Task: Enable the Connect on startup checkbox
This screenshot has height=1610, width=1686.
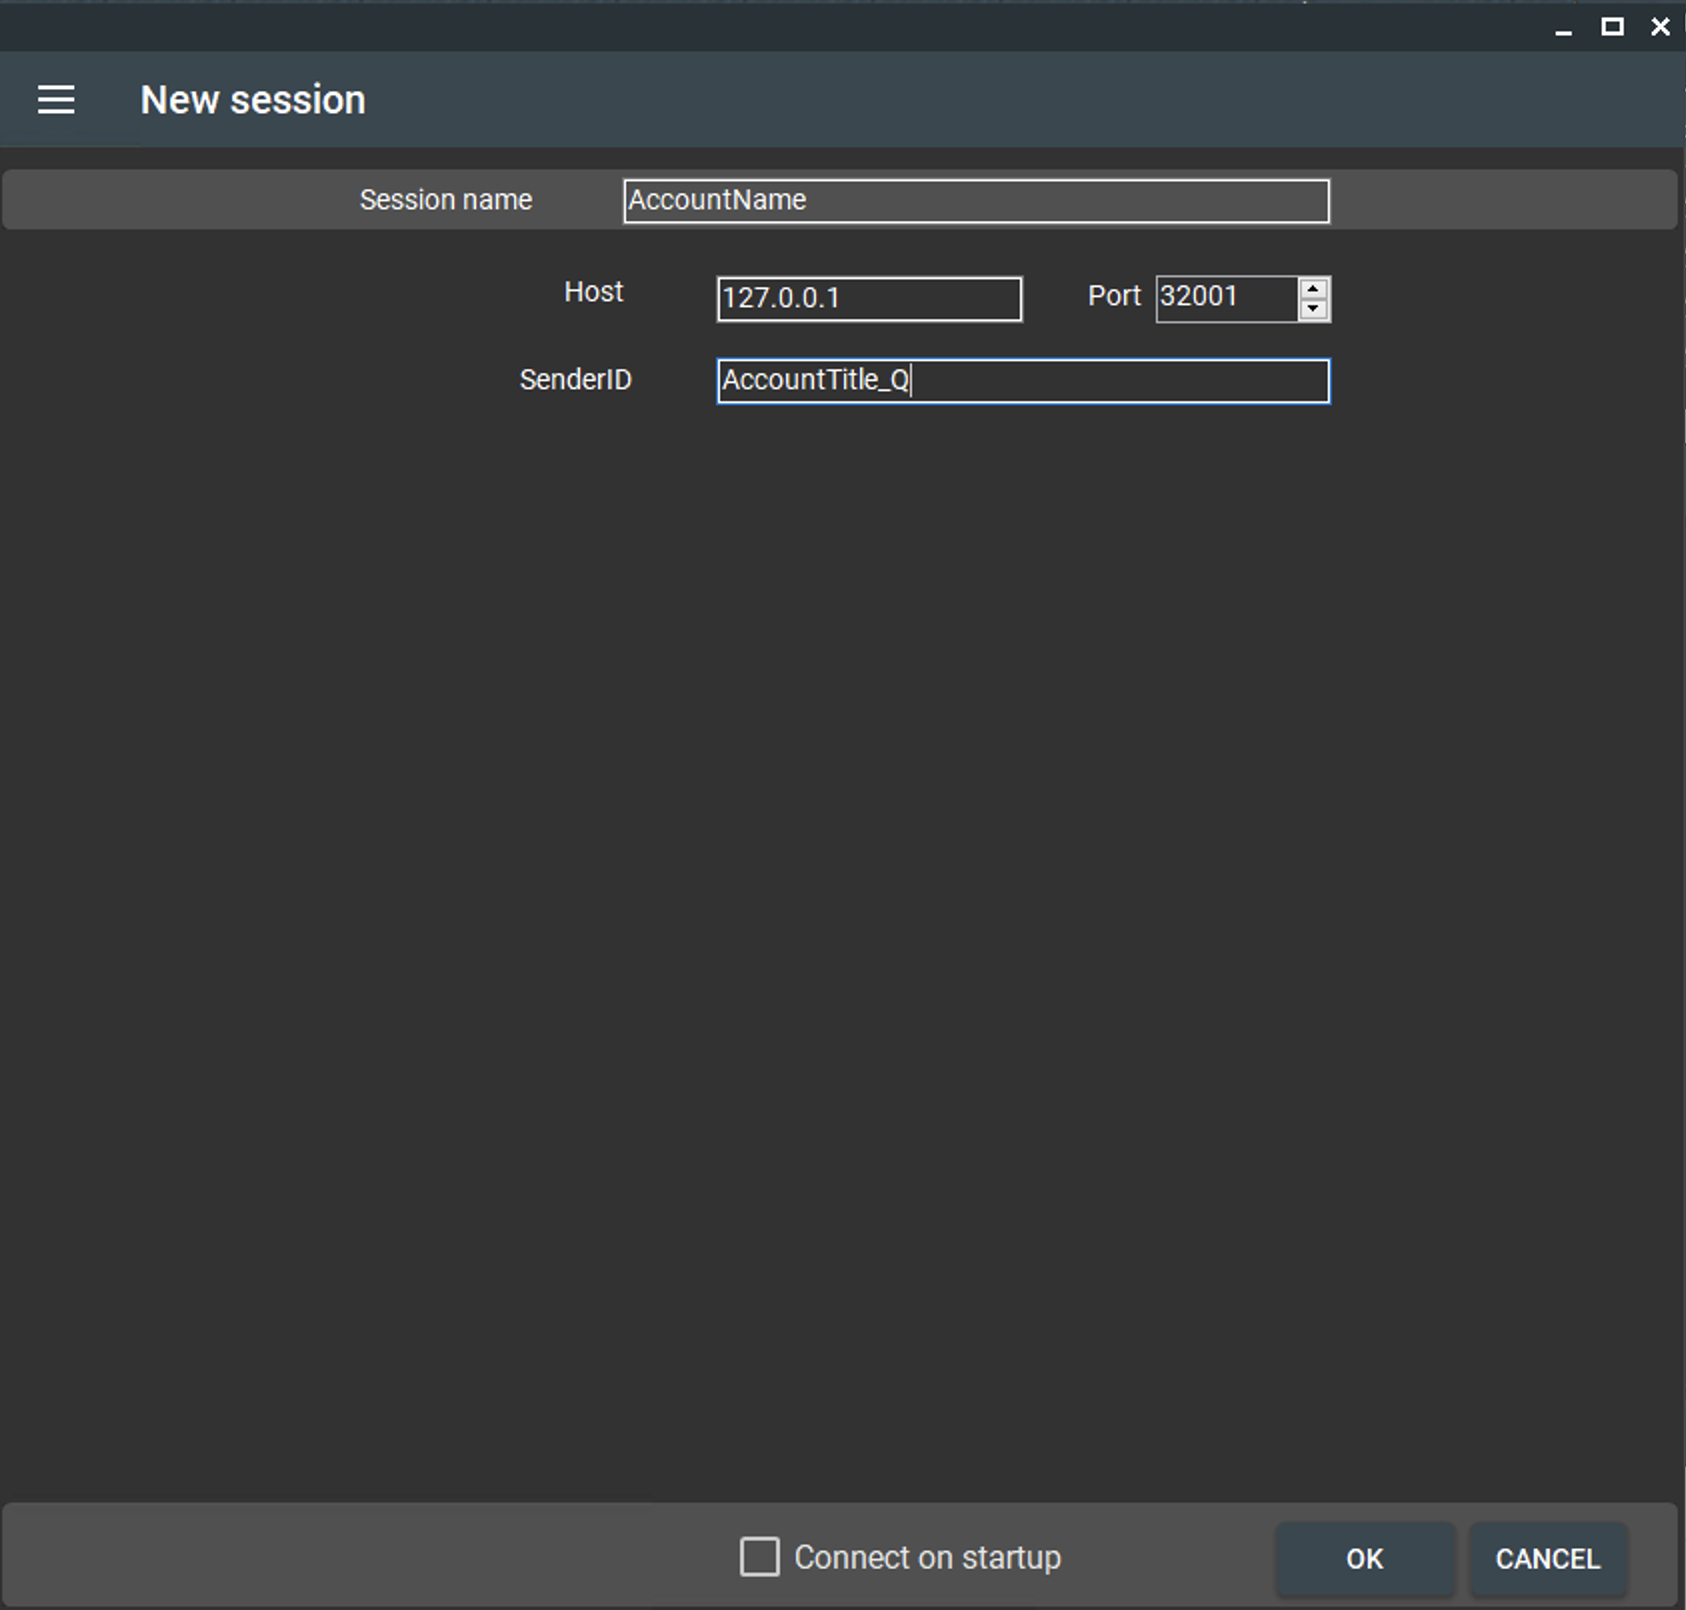Action: pos(759,1557)
